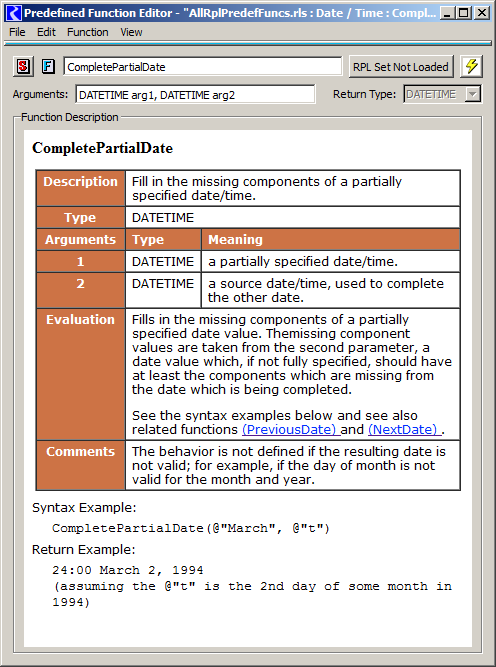This screenshot has width=496, height=667.
Task: Follow the PreviousDate link
Action: click(x=291, y=430)
